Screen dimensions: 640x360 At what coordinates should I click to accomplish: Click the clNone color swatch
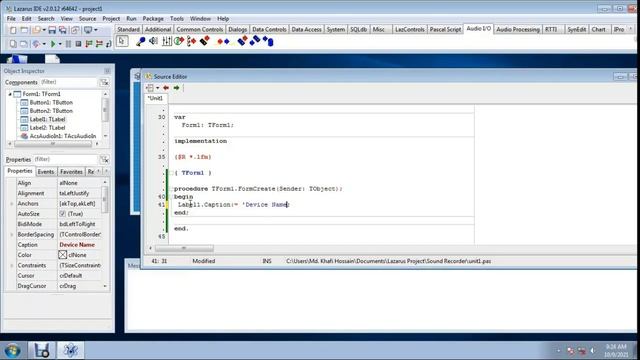coord(62,255)
